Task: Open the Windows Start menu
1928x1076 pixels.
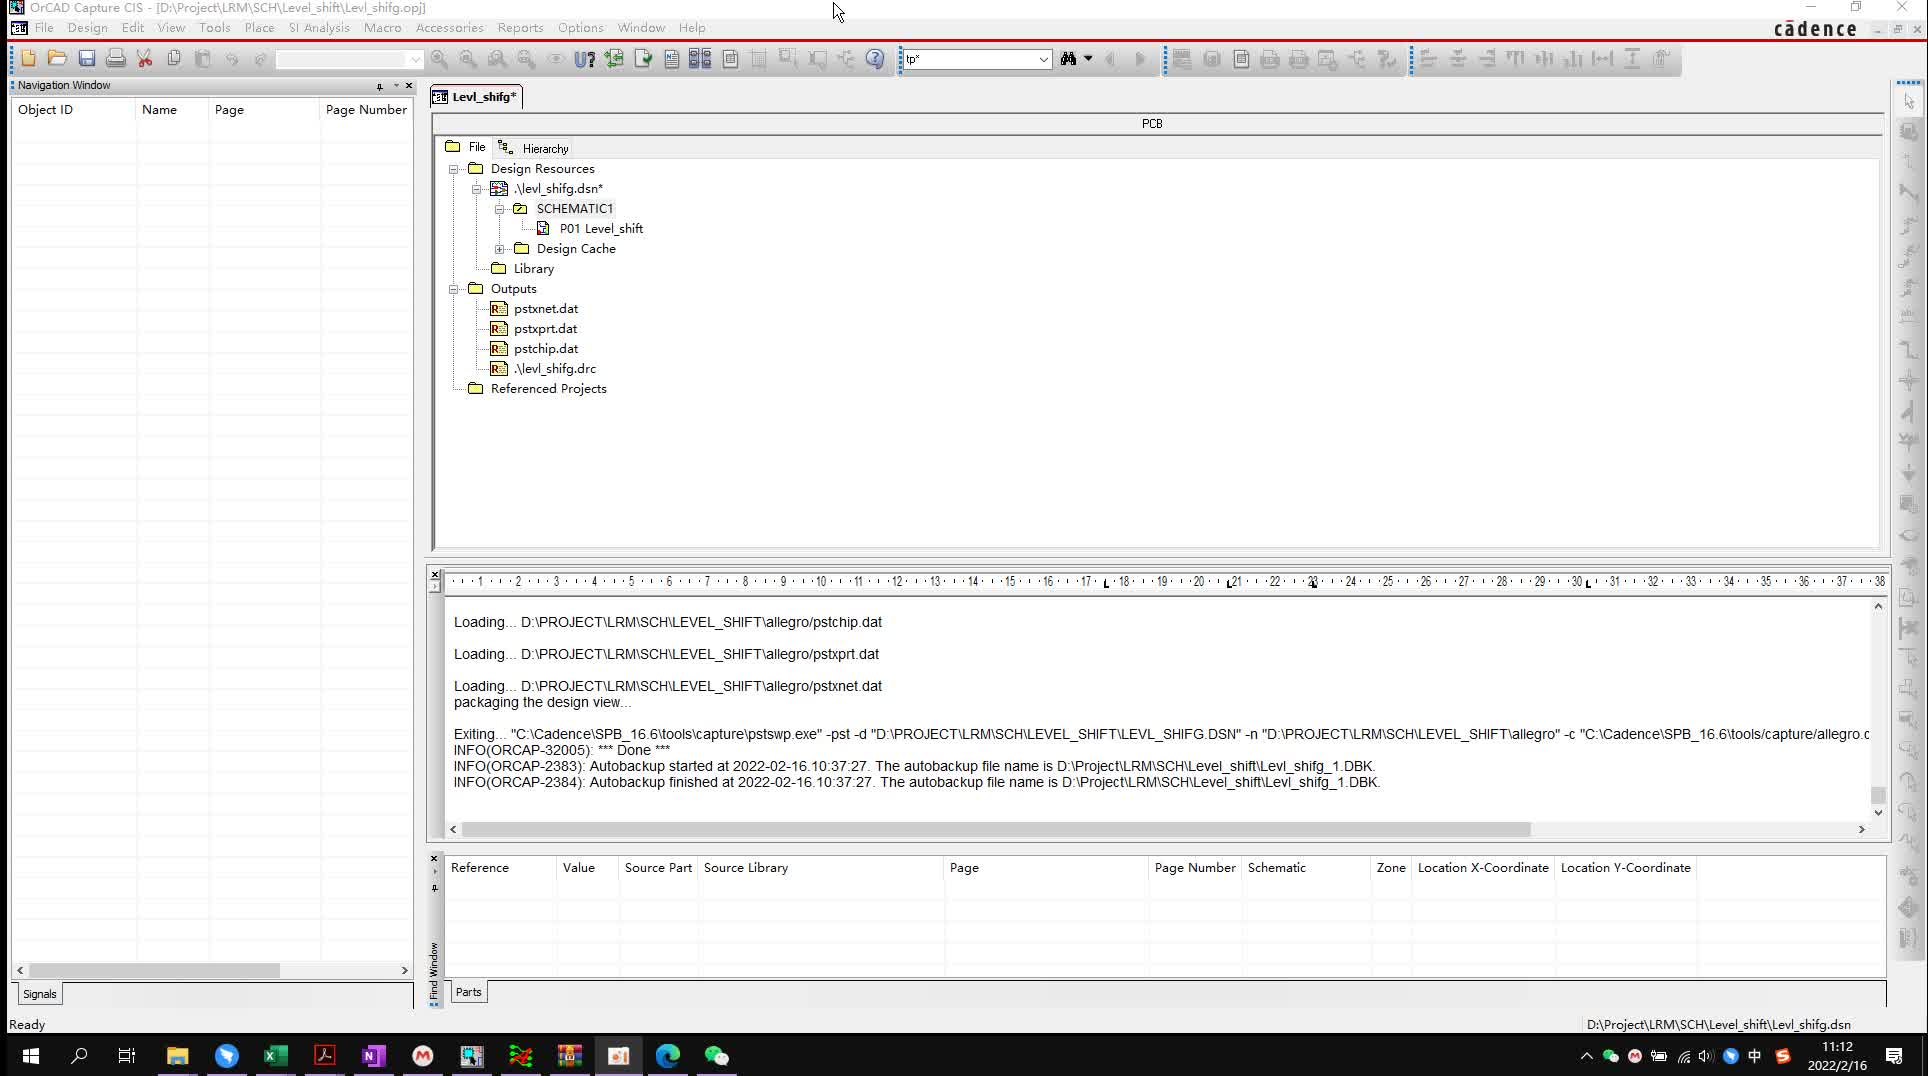Action: [x=30, y=1056]
